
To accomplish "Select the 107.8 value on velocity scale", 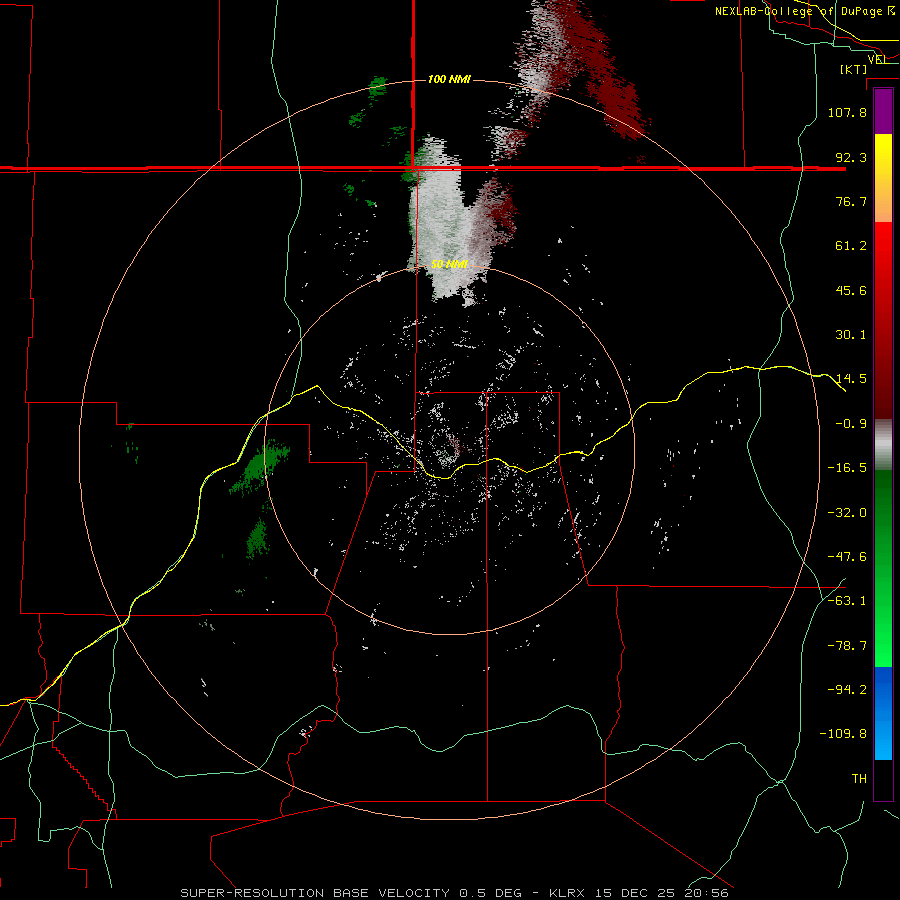I will coord(847,112).
